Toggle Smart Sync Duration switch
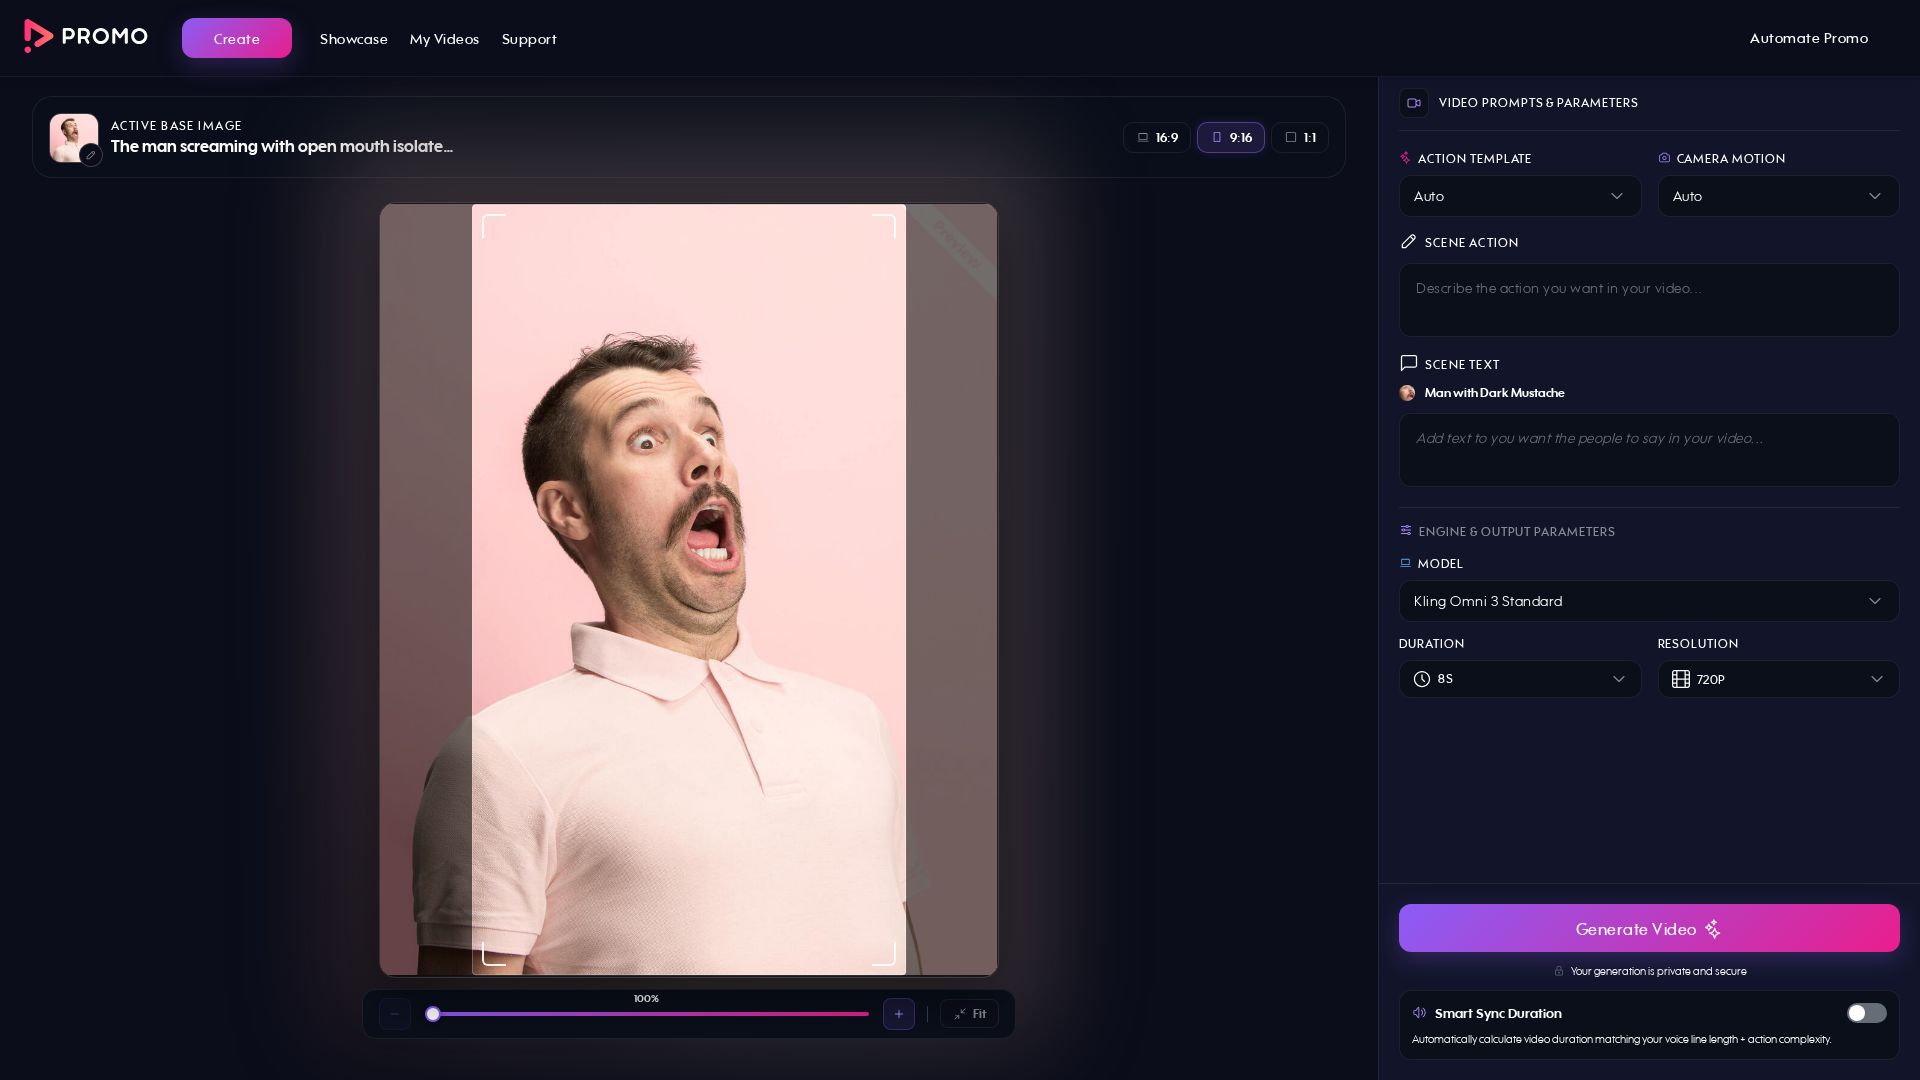1920x1080 pixels. tap(1866, 1013)
